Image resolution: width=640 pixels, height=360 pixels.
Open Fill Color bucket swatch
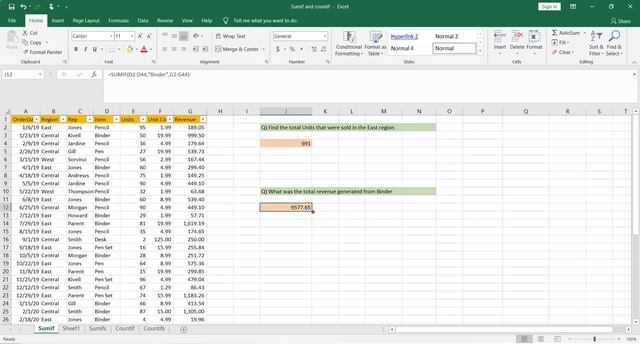coord(130,49)
